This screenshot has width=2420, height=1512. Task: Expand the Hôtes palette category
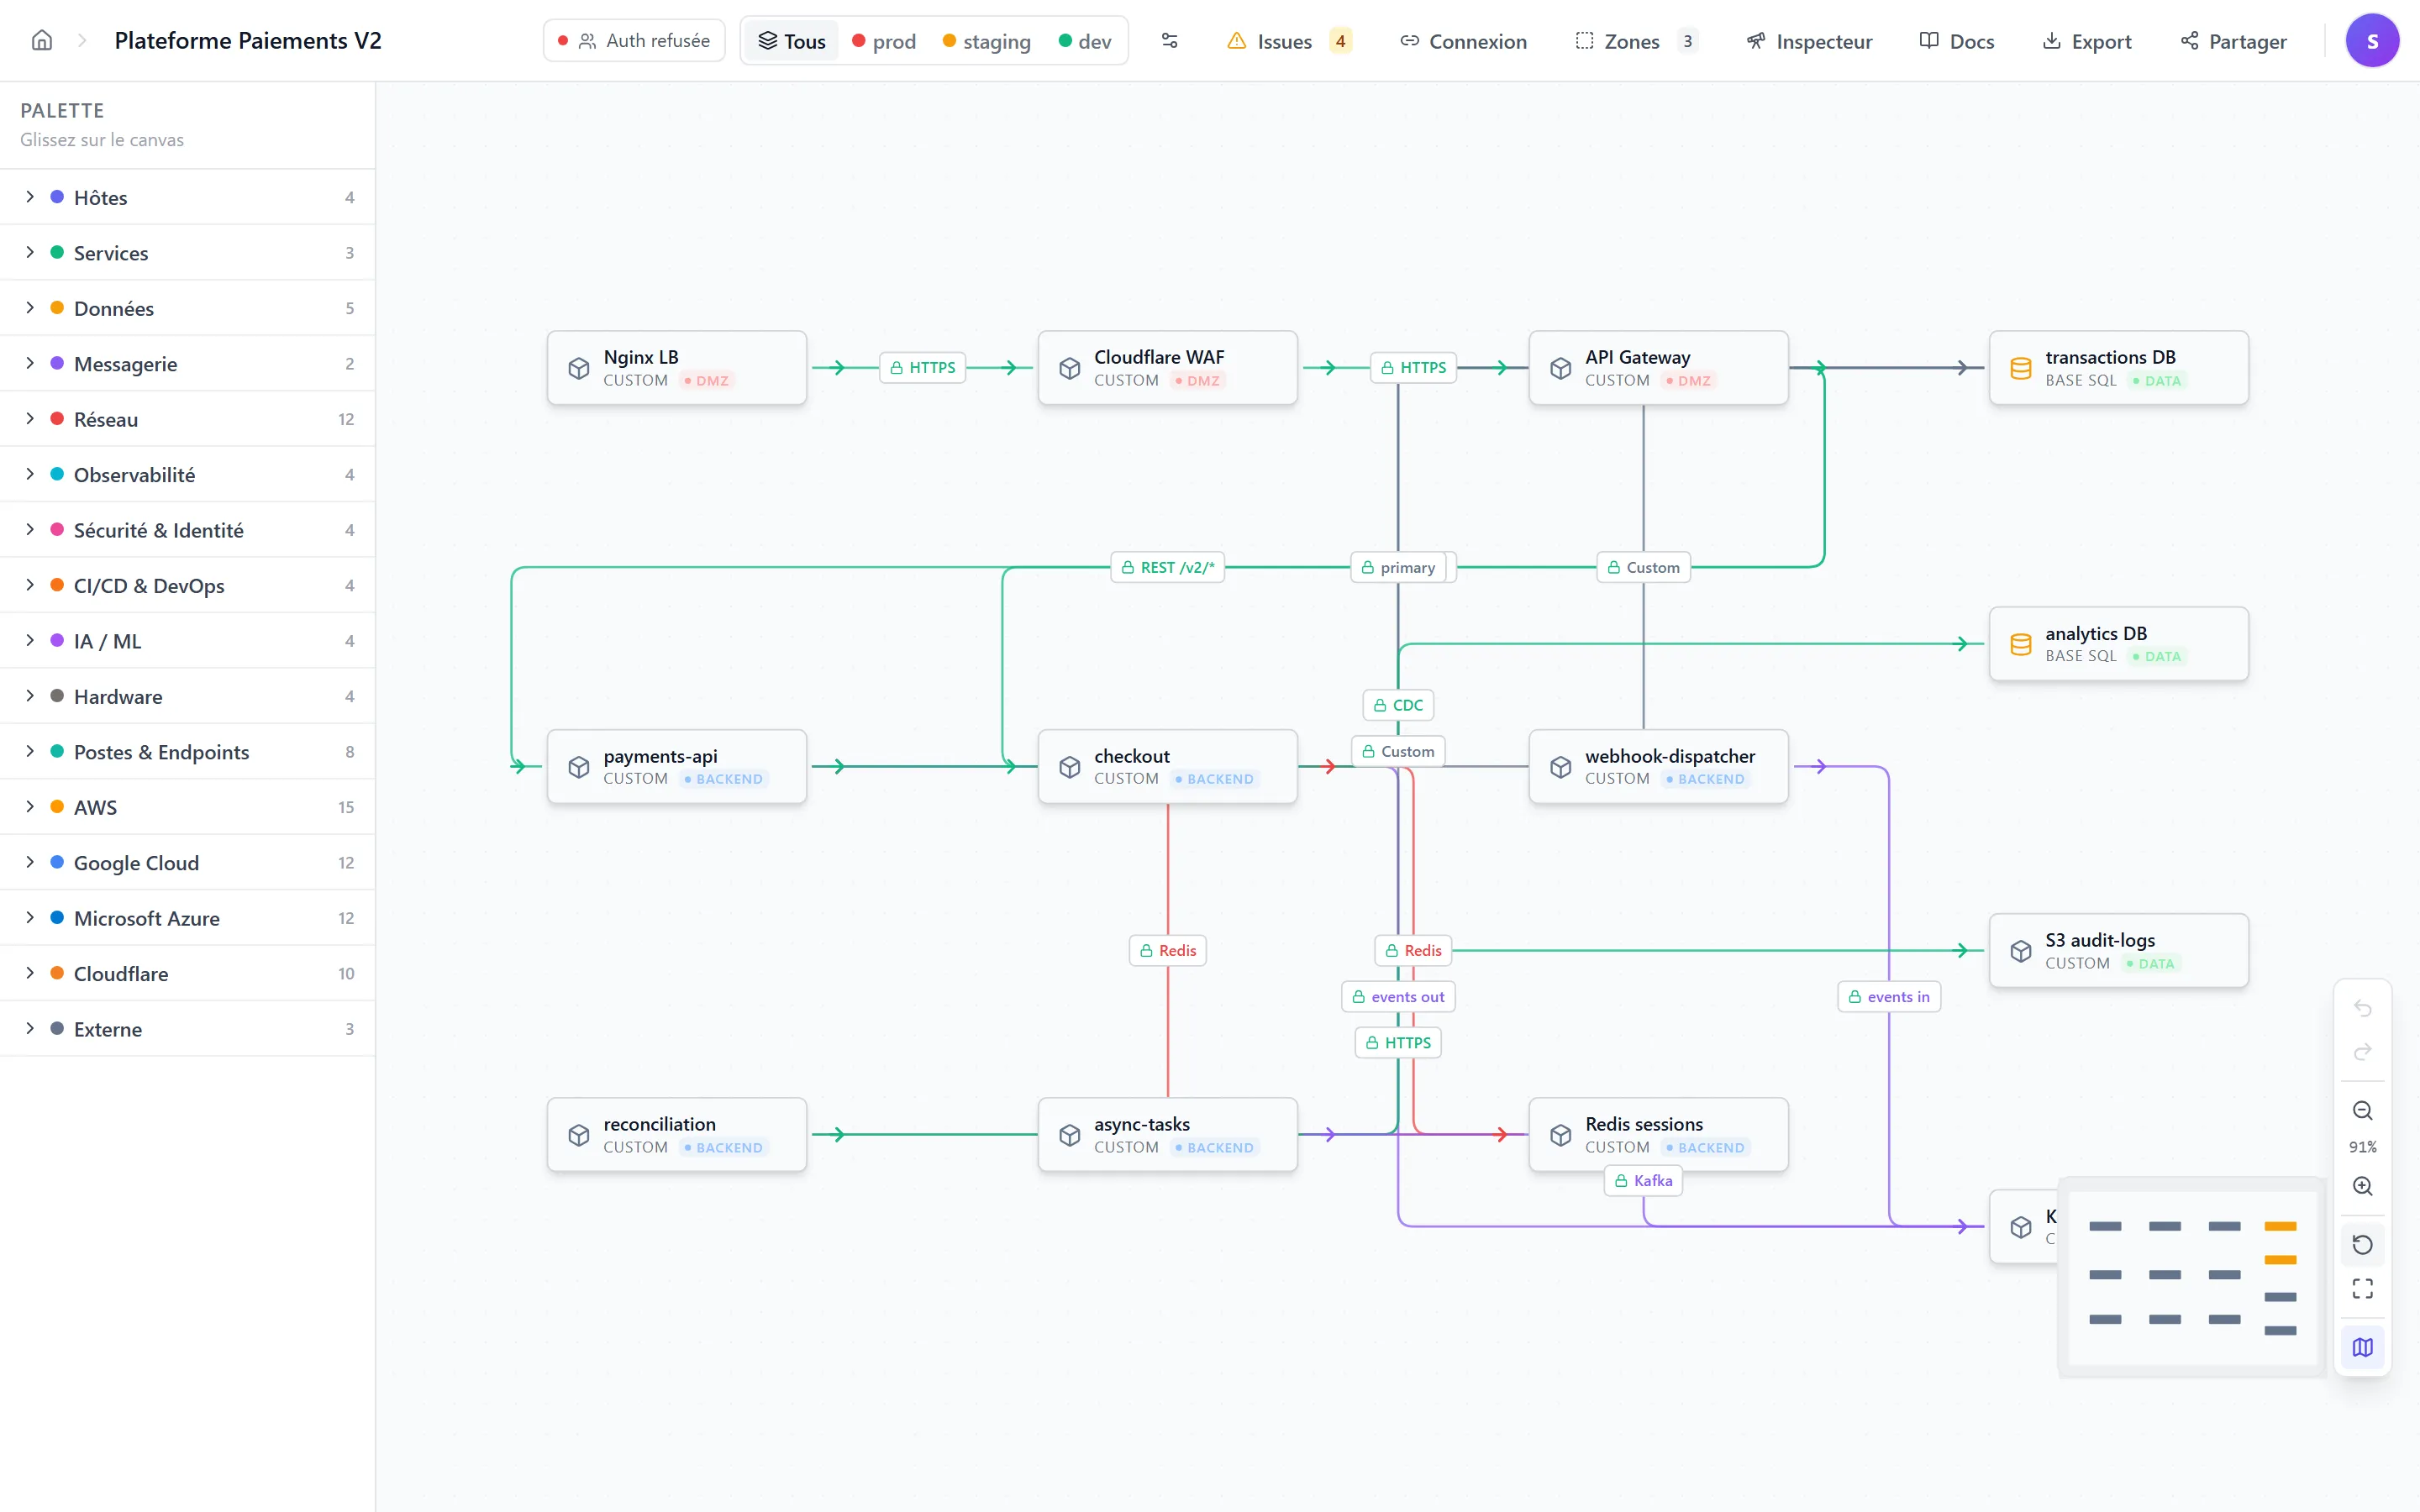[188, 197]
